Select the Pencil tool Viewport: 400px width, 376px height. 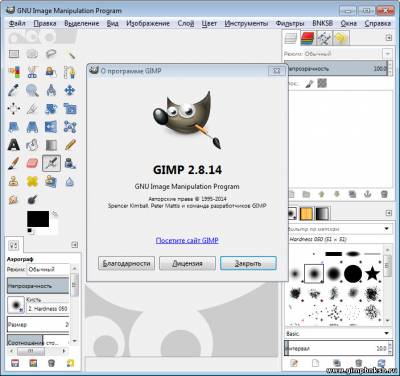[x=70, y=145]
